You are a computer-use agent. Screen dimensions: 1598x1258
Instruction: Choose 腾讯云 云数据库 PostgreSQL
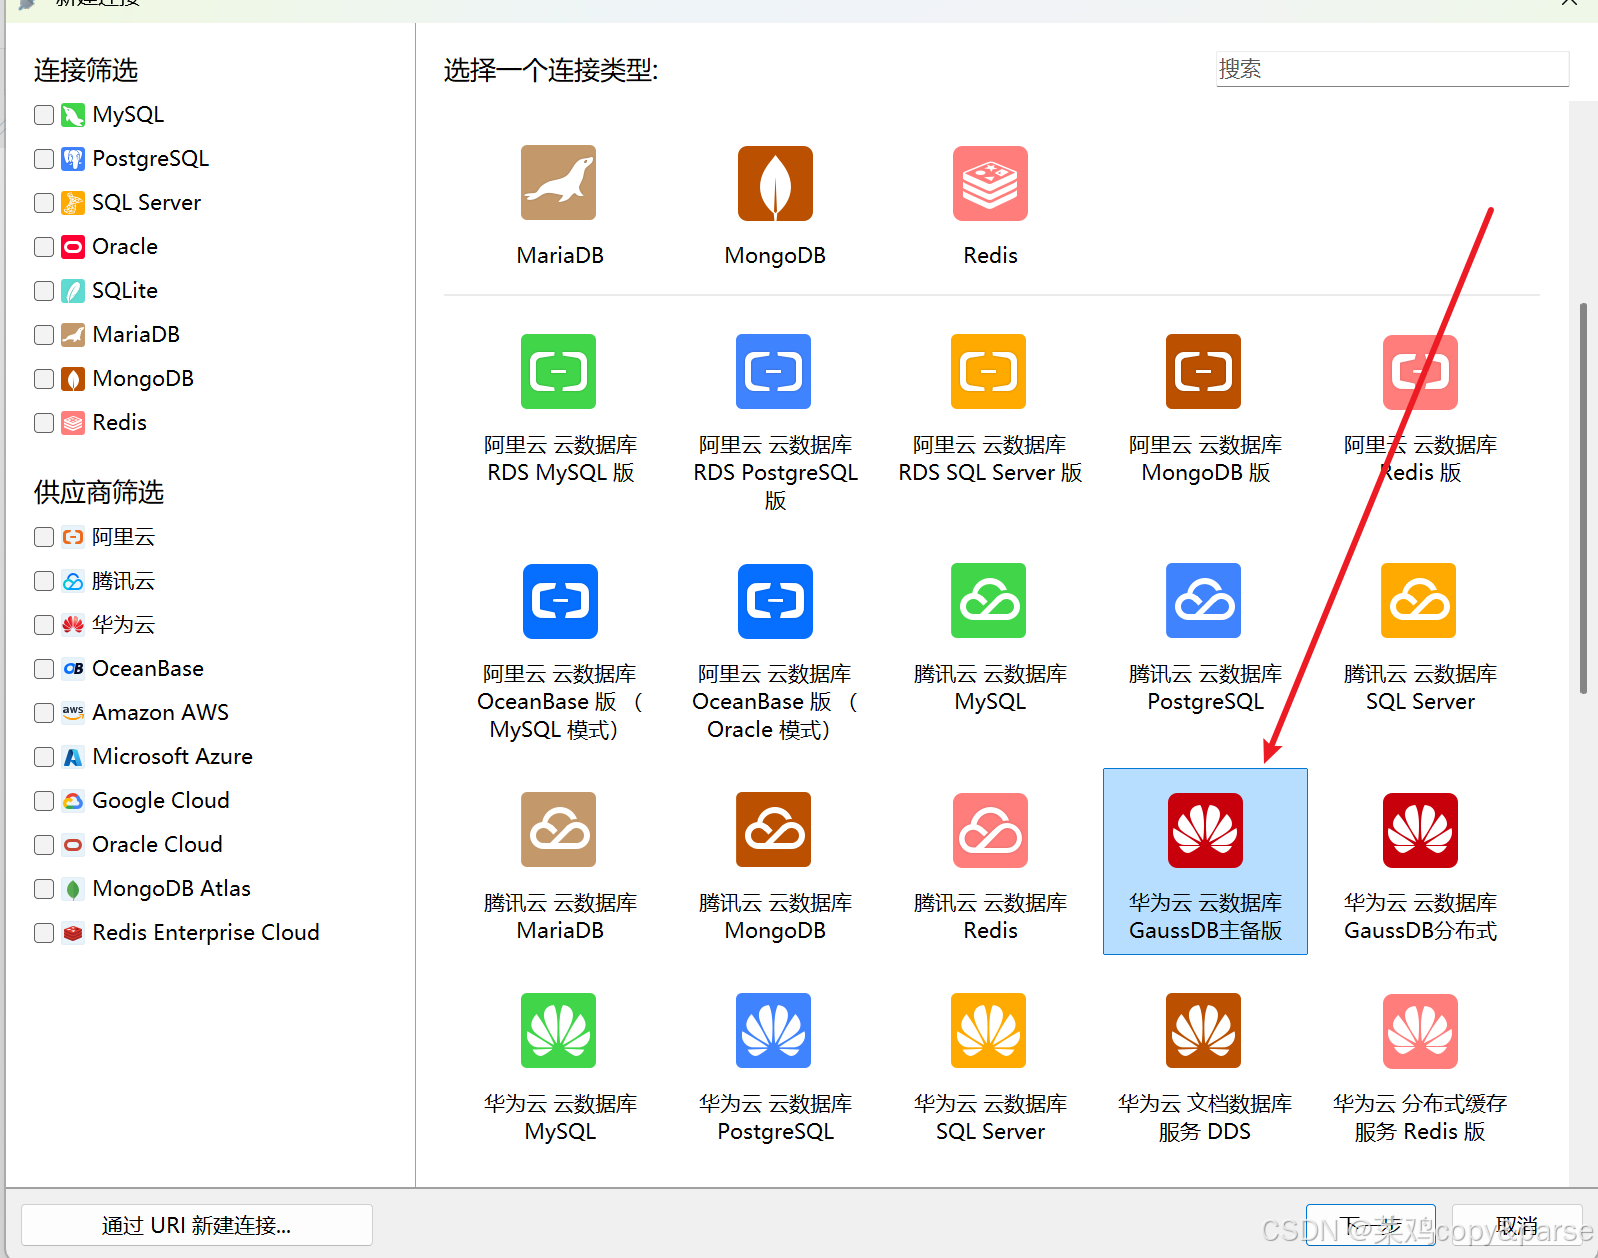1204,601
